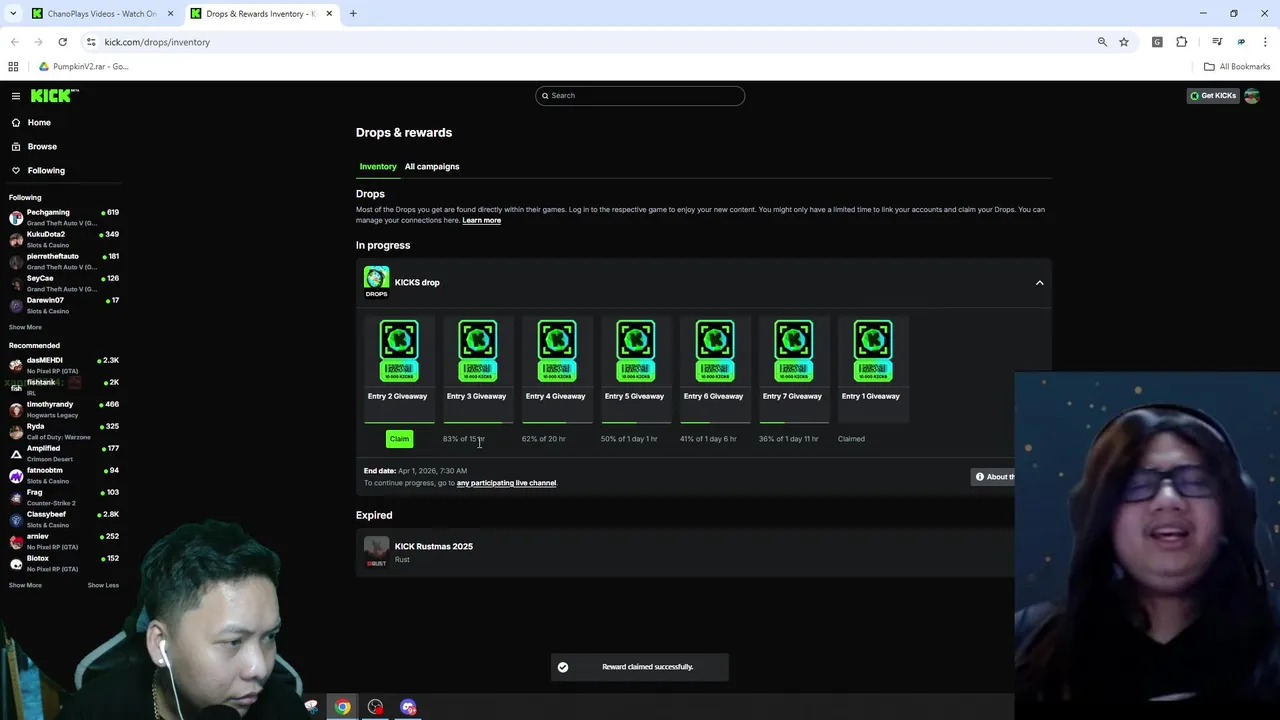Viewport: 1280px width, 720px height.
Task: Open the expired KICK Rustmas 2025 campaign
Action: pyautogui.click(x=685, y=552)
